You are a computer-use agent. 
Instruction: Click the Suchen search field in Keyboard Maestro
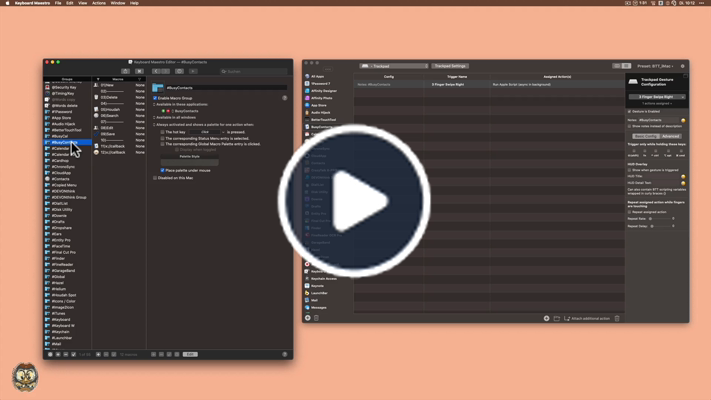(253, 71)
